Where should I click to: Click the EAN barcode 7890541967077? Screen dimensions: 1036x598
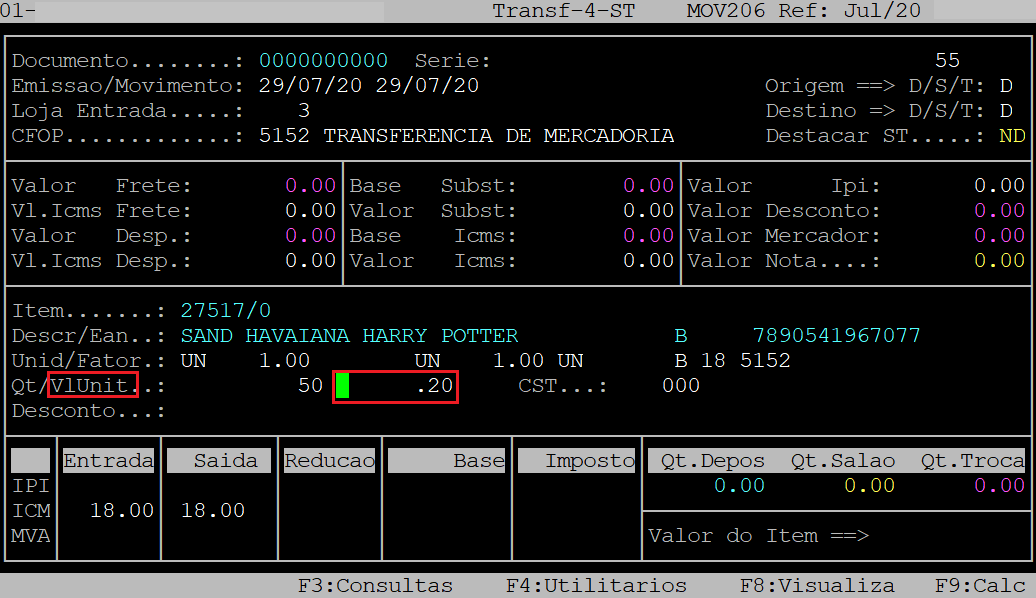point(835,336)
